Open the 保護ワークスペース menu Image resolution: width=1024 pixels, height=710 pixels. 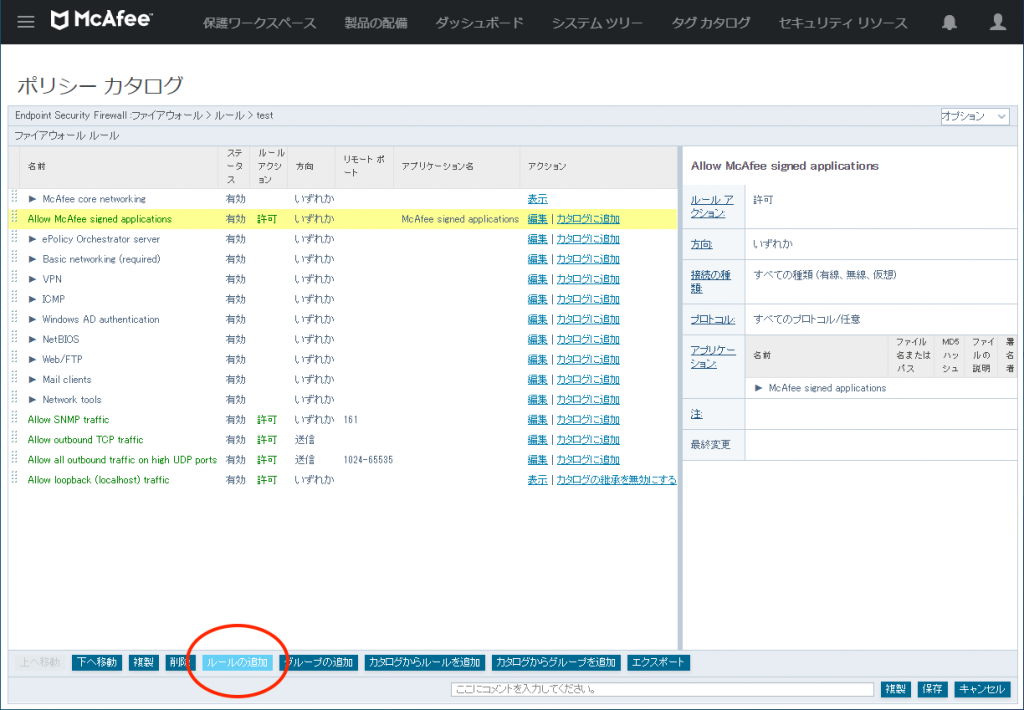coord(259,23)
